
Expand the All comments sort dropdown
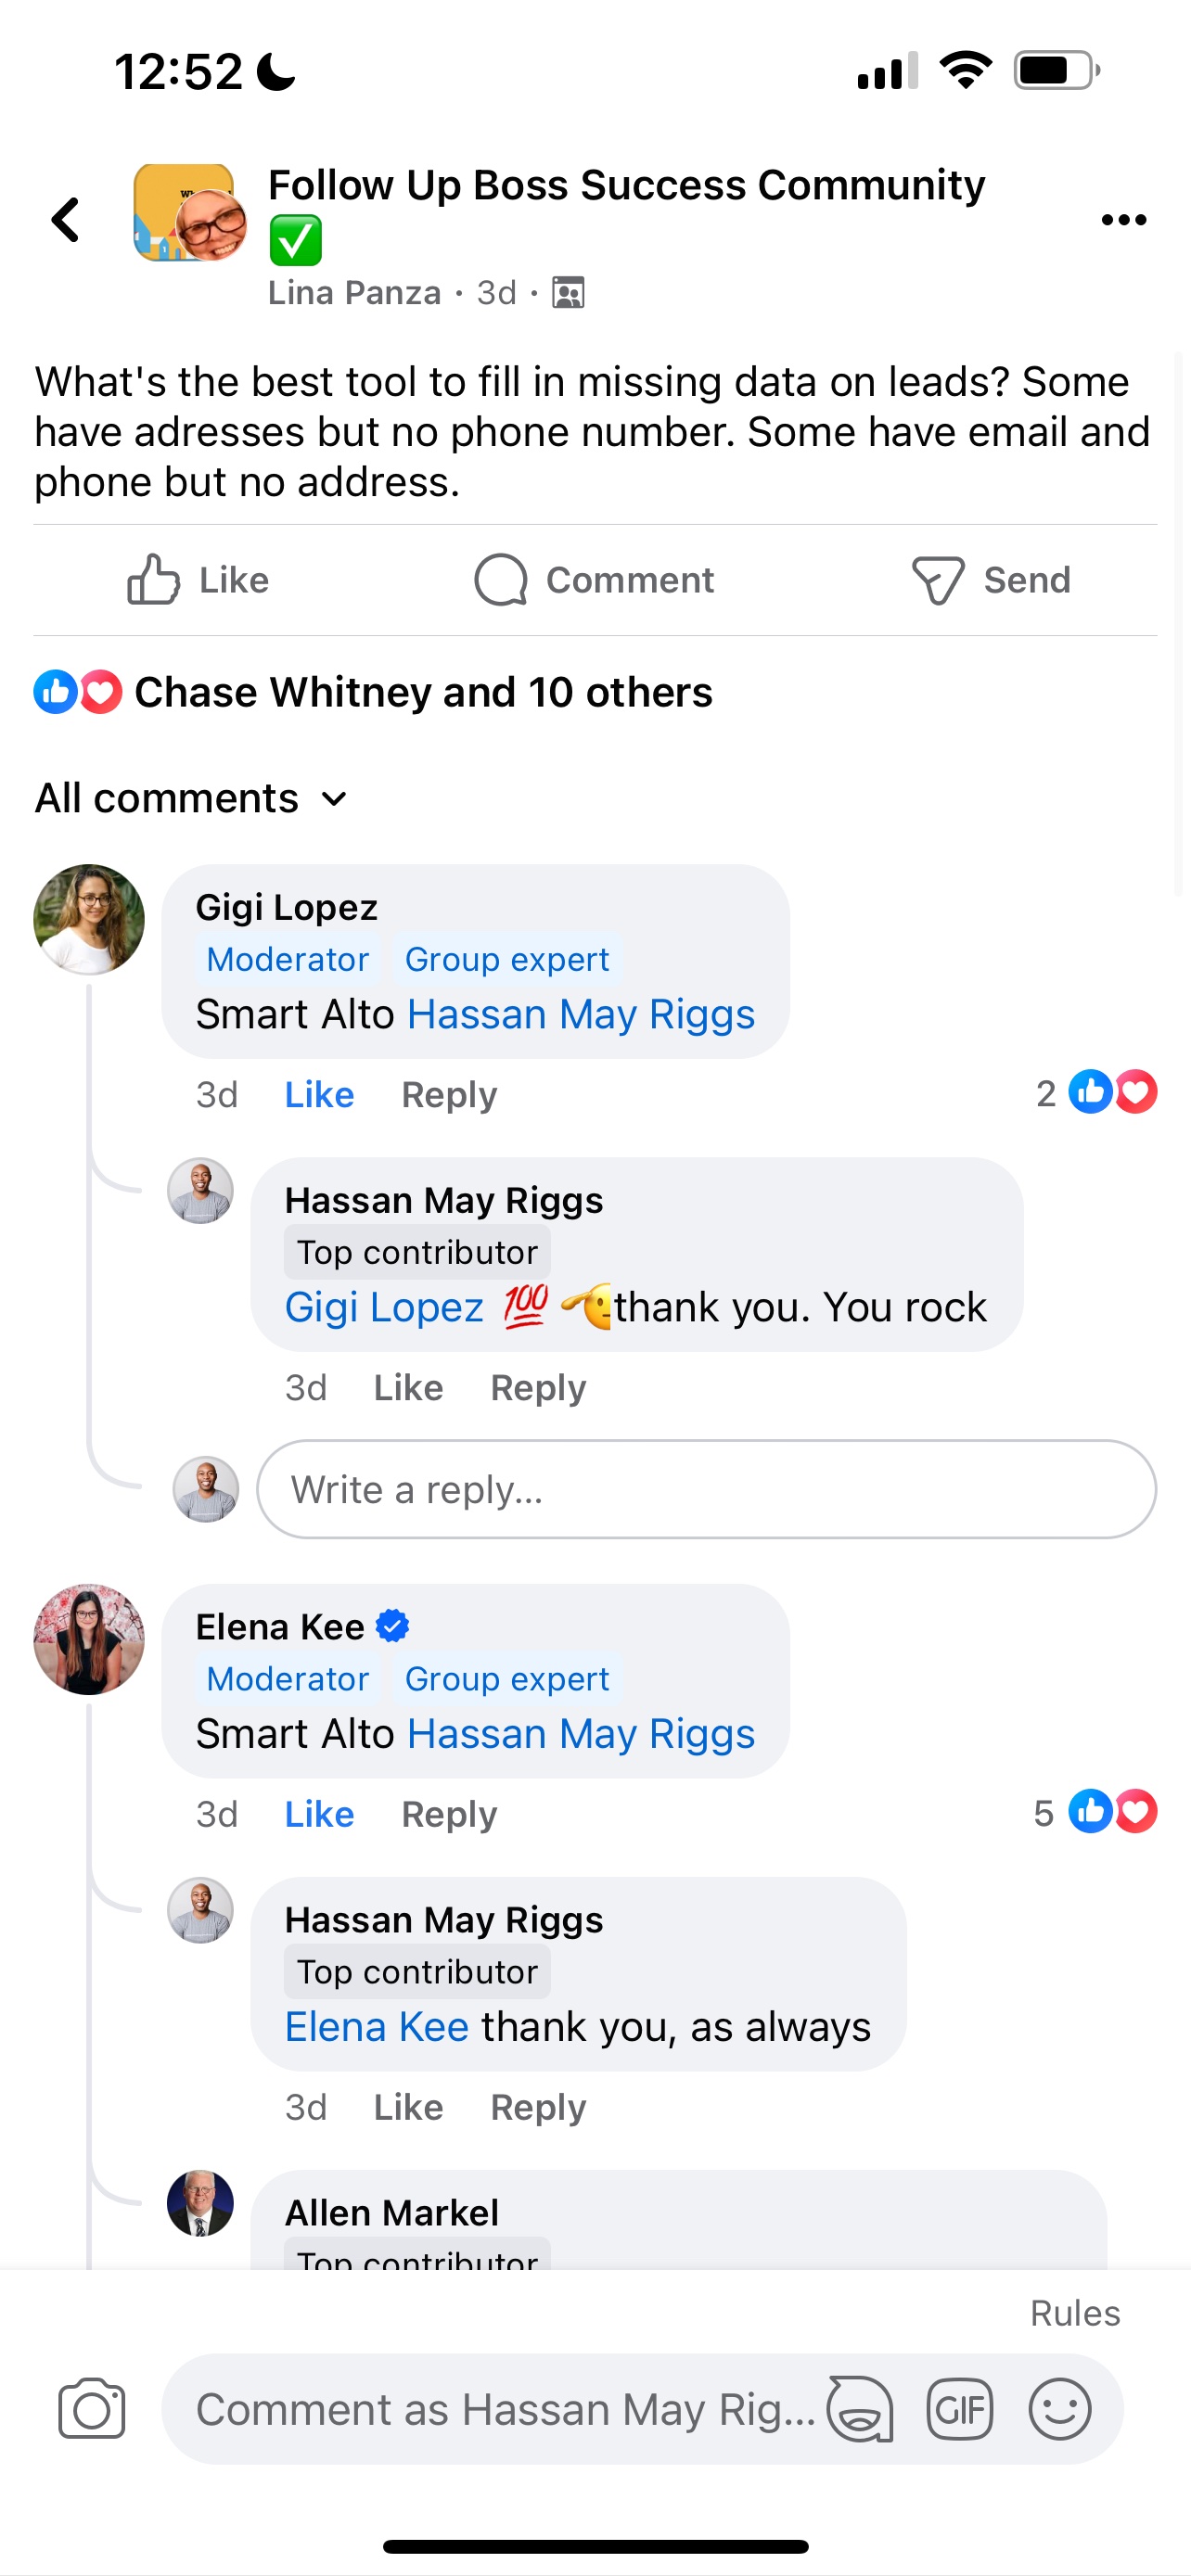point(192,799)
